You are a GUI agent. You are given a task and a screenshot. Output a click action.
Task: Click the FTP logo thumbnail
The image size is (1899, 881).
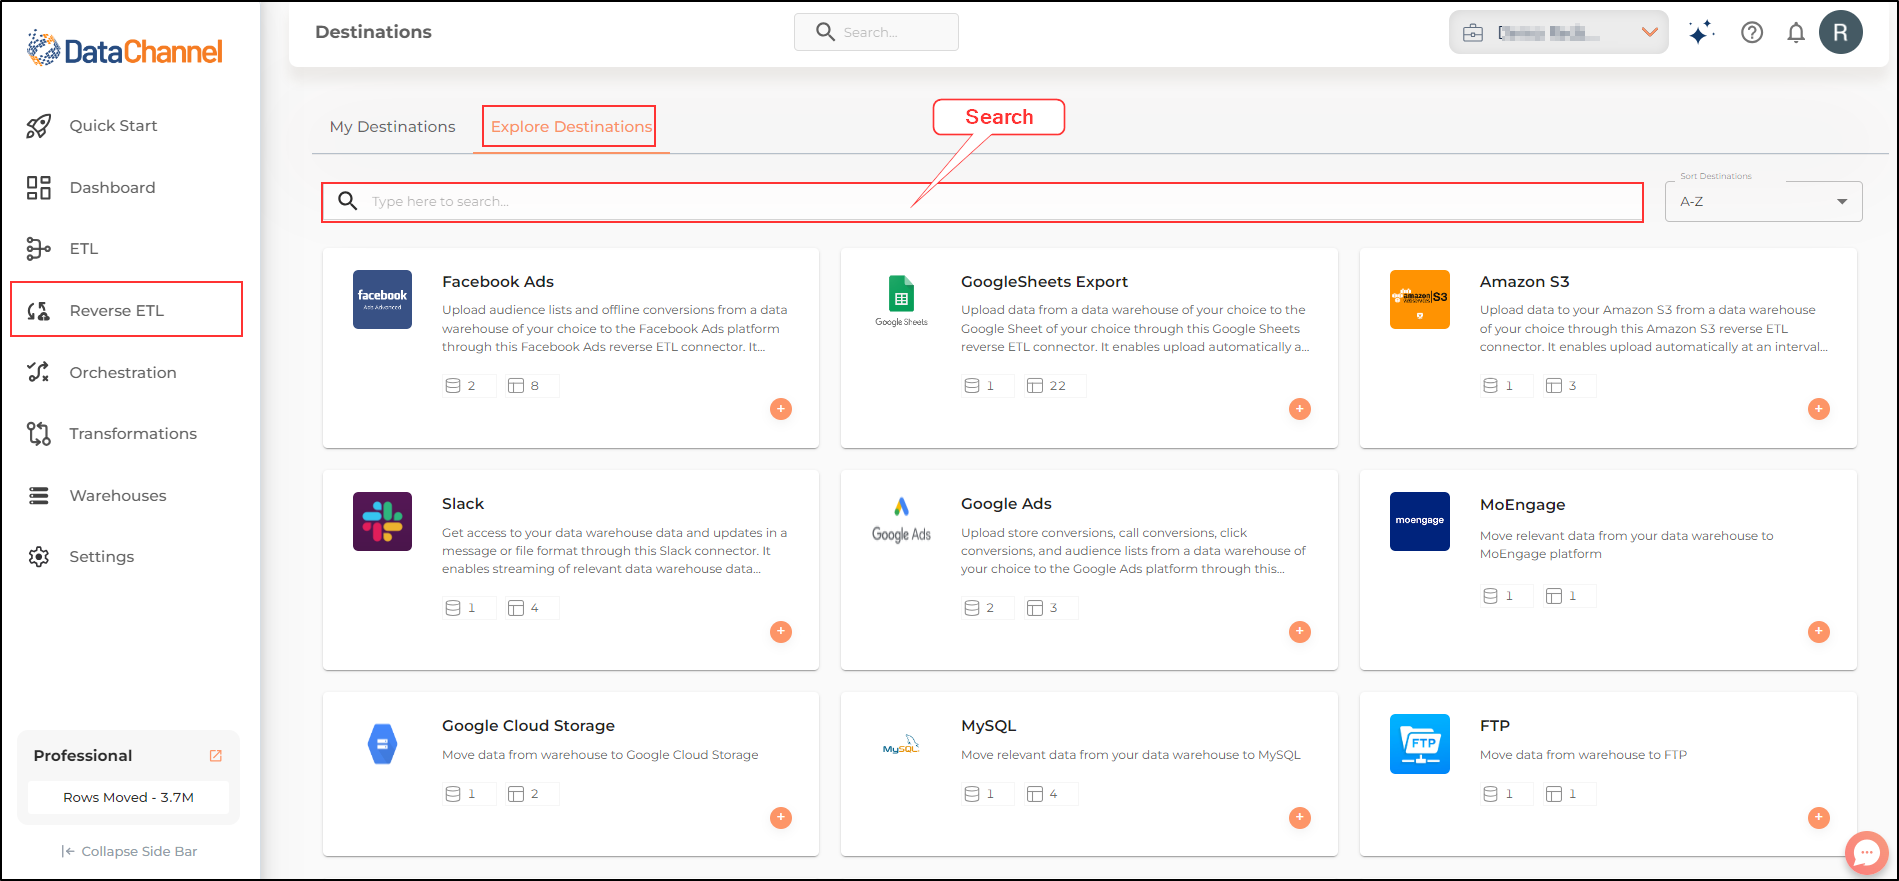pos(1420,744)
